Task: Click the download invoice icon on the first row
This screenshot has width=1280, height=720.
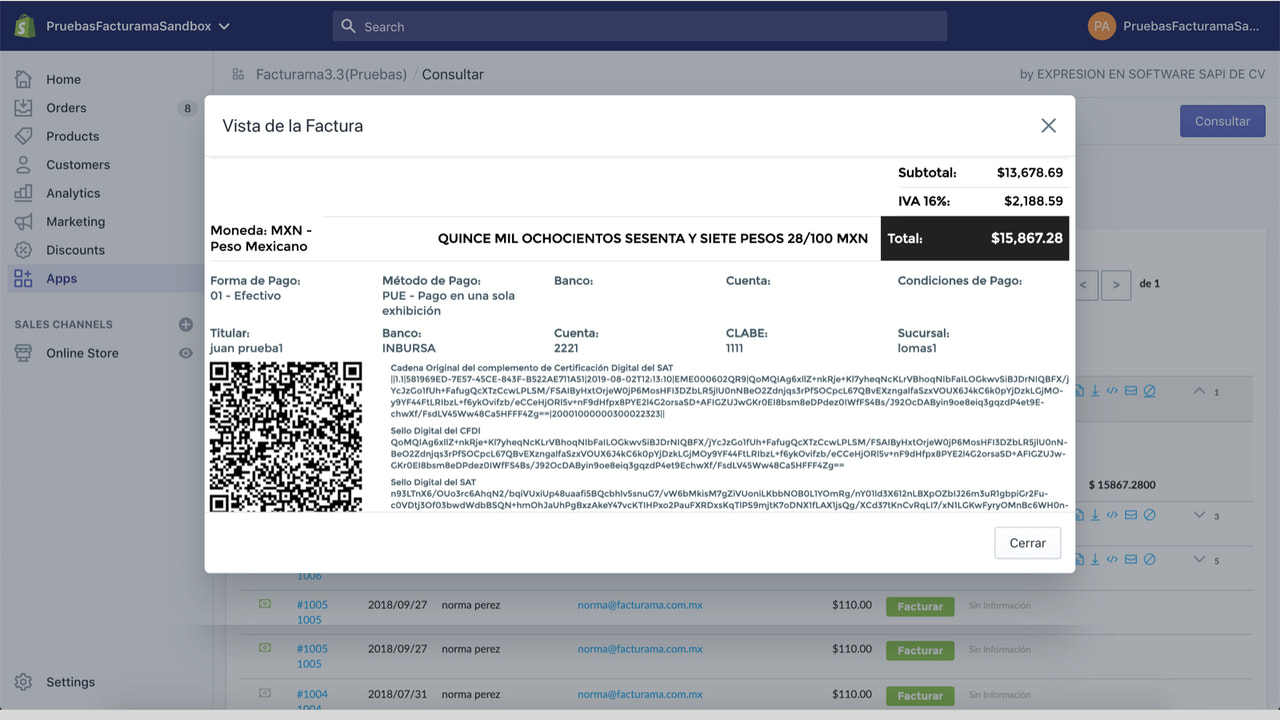Action: [1095, 391]
